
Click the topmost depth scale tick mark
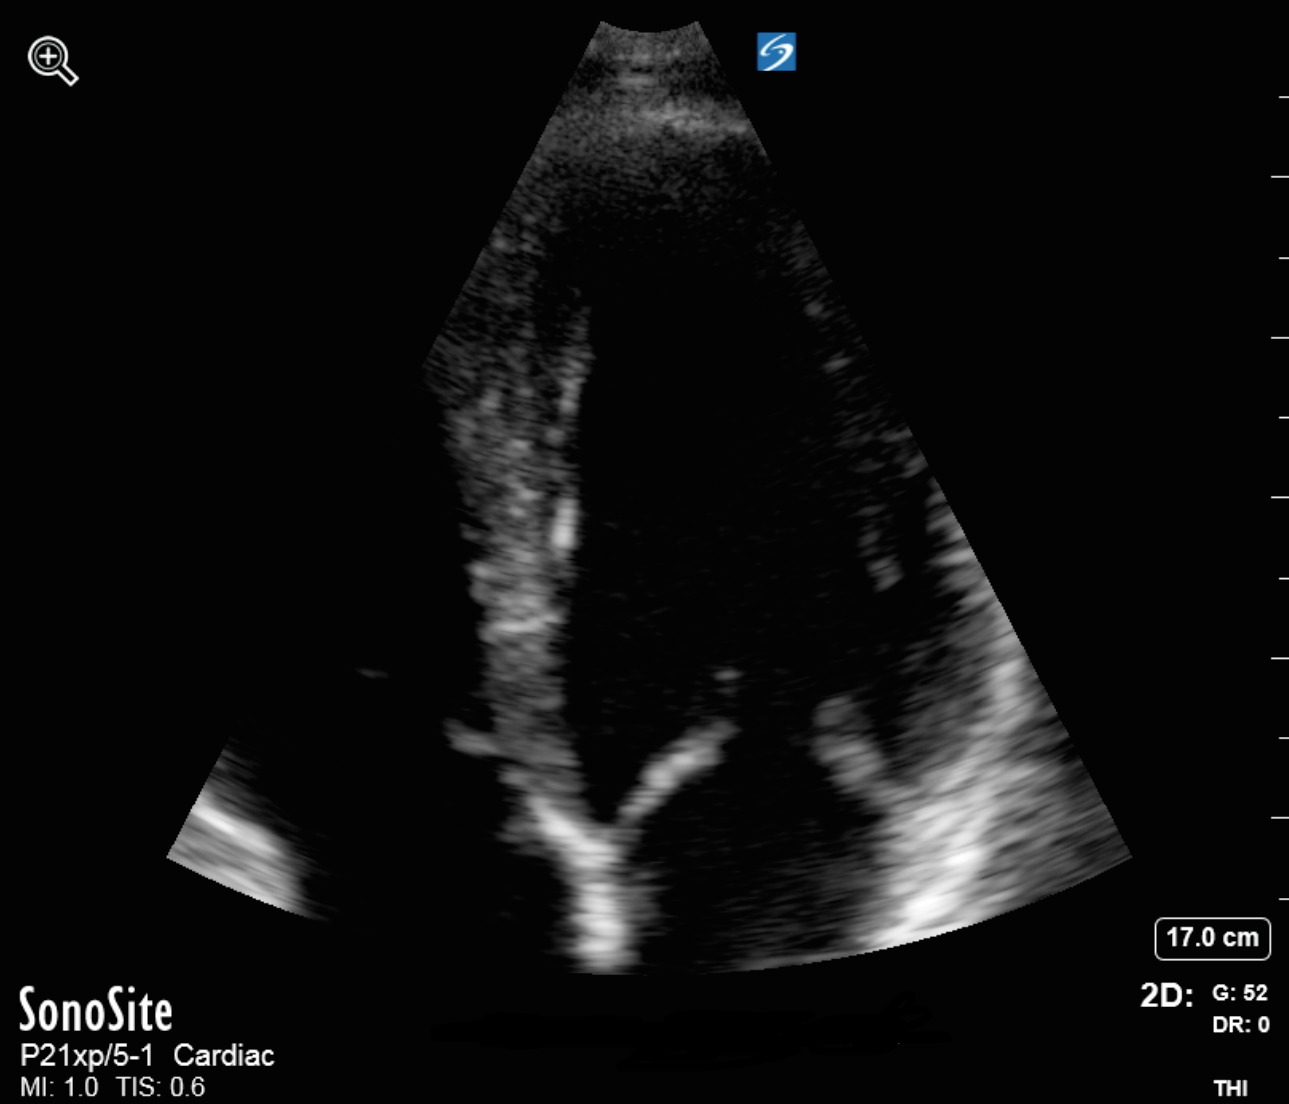[x=1283, y=97]
